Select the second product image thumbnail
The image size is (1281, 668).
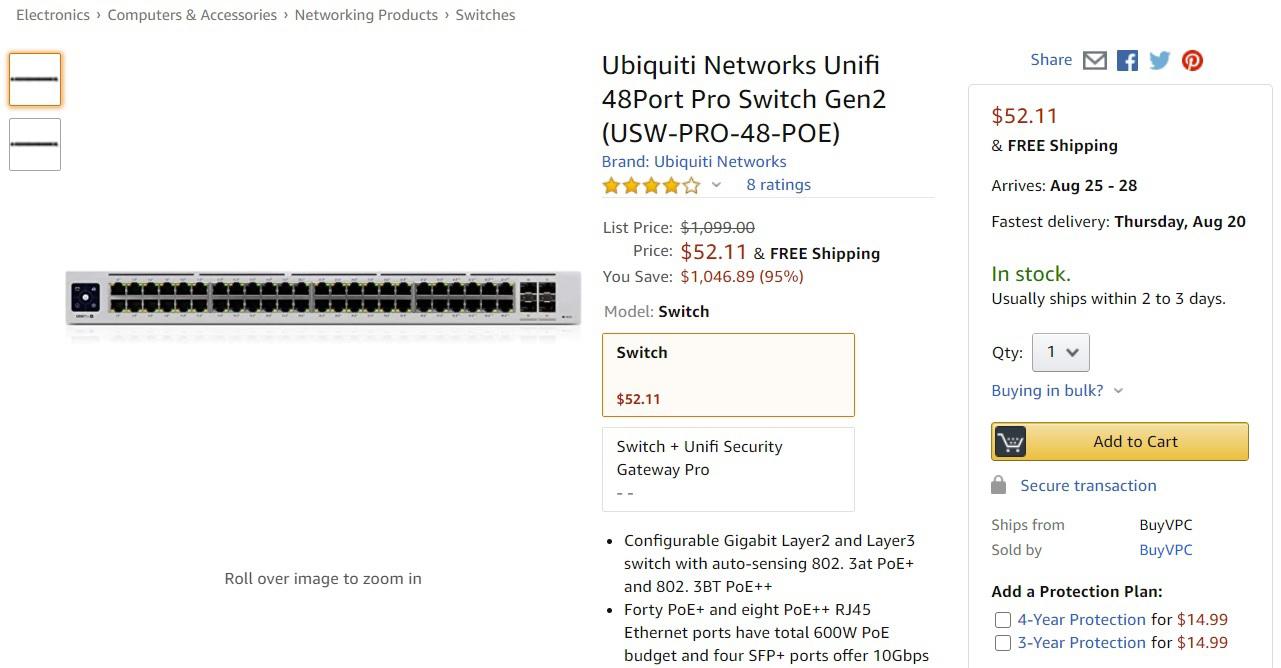point(34,144)
